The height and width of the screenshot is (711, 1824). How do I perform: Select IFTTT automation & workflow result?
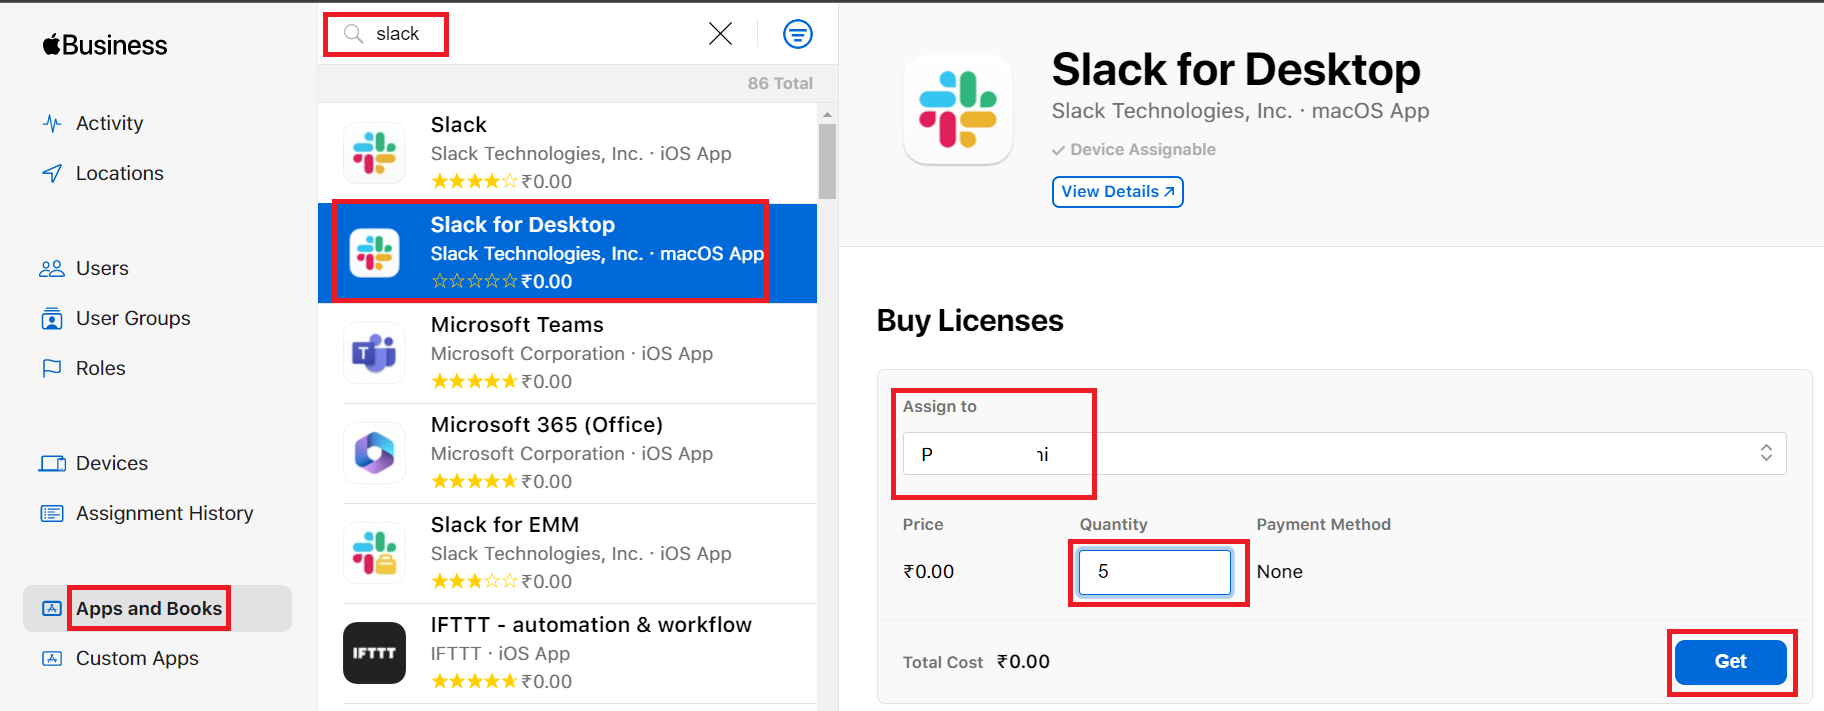pos(567,653)
